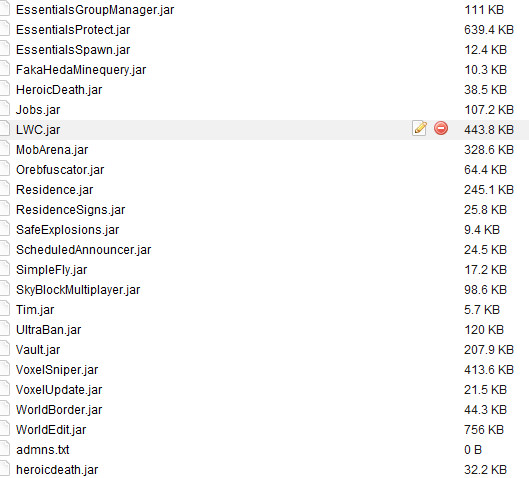Select EssentialsProtect.jar in the file list
Viewport: 529px width, 478px height.
73,30
